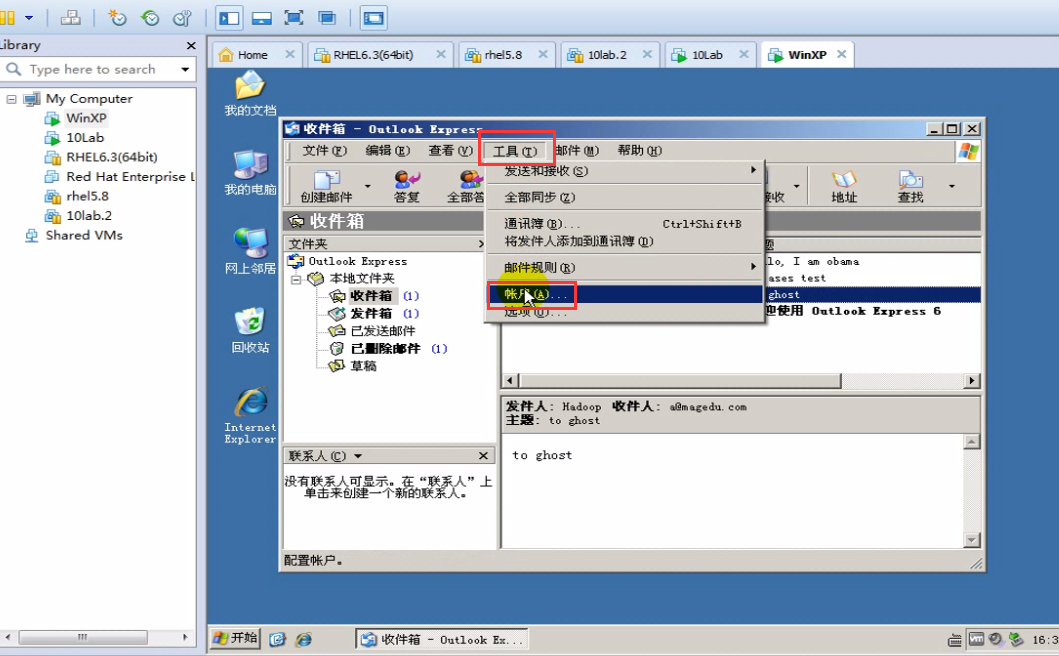The image size is (1059, 656).
Task: Select the Internet Explorer desktop icon
Action: [x=250, y=415]
